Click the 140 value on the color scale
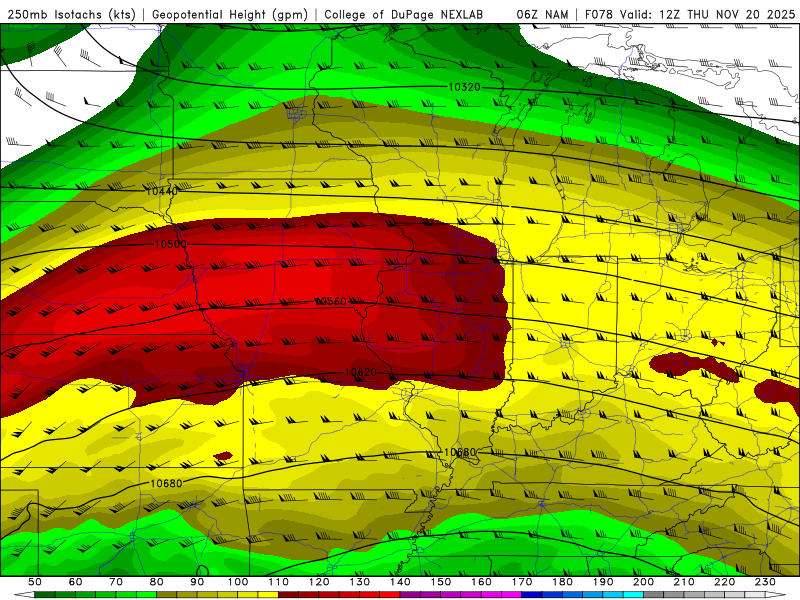Viewport: 800px width, 600px height. tap(400, 582)
